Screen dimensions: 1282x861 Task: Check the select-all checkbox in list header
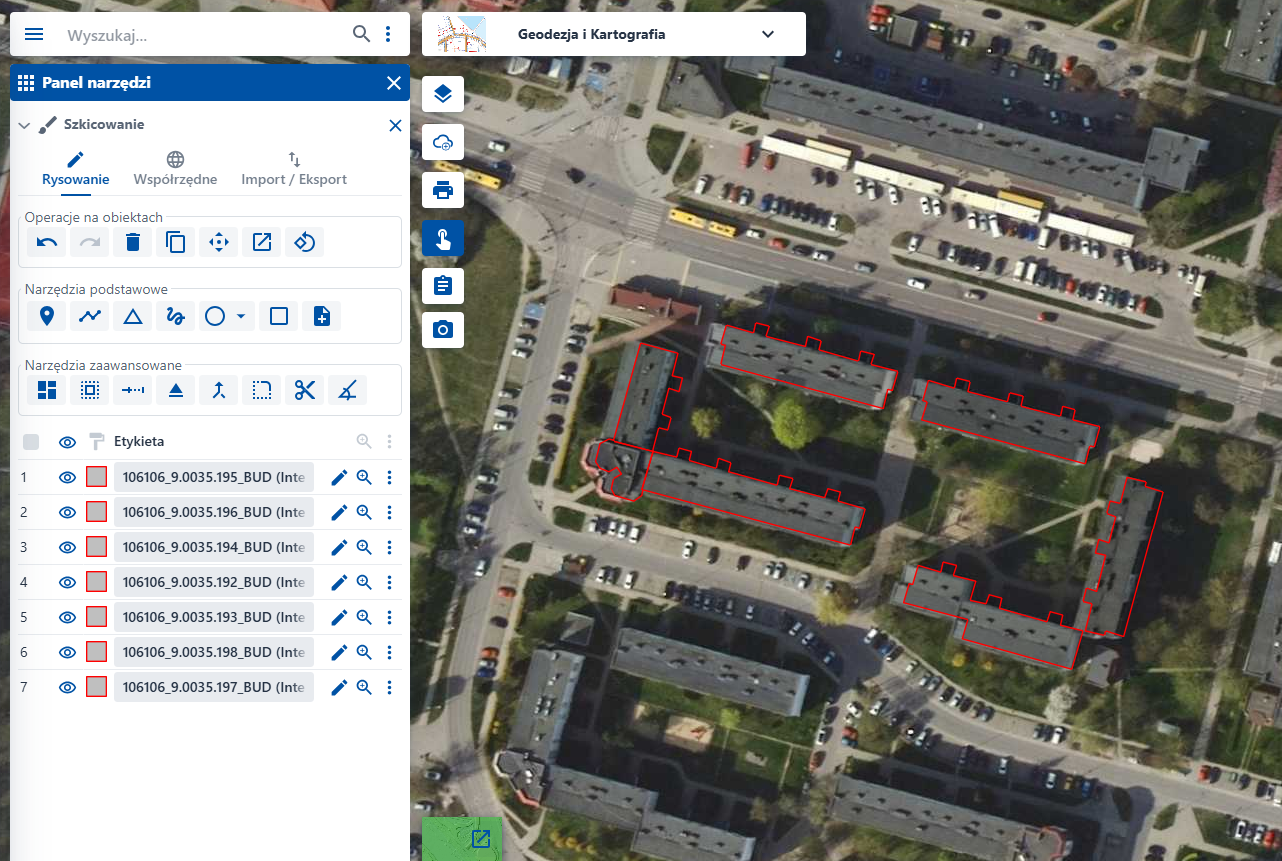(31, 442)
